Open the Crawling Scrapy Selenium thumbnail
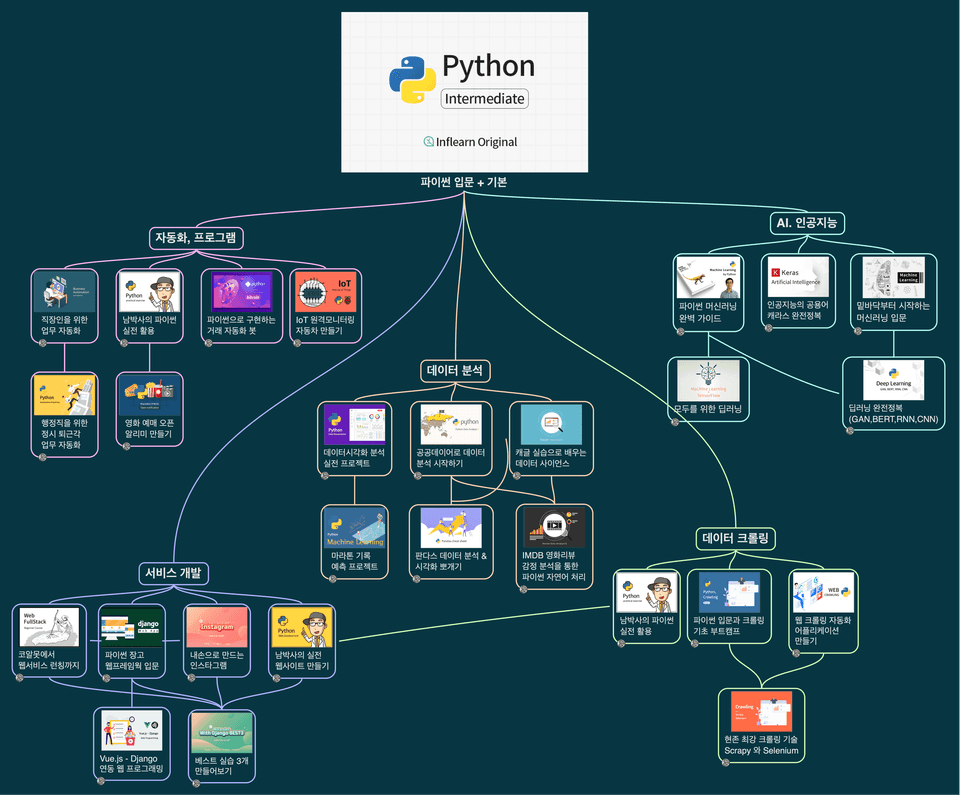This screenshot has height=795, width=960. [761, 712]
